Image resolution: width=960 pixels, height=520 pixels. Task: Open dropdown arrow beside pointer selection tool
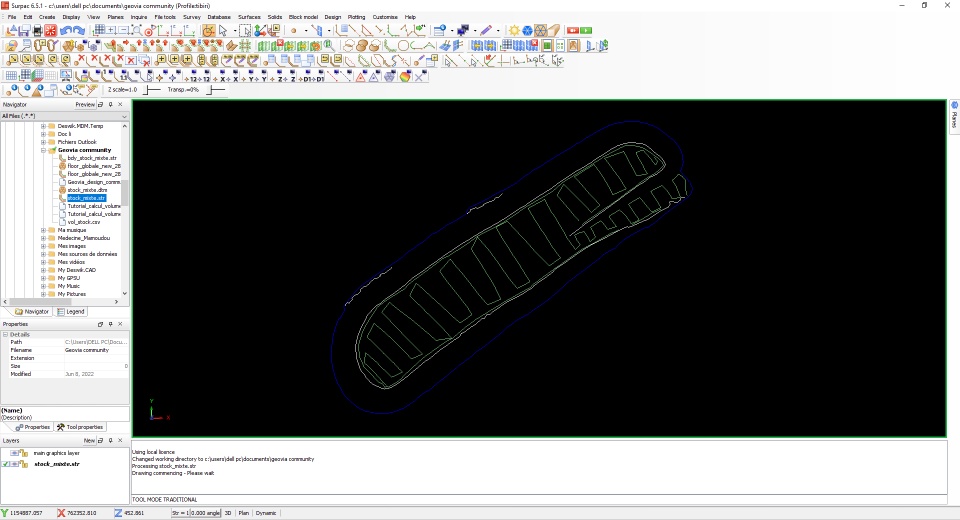coord(234,30)
